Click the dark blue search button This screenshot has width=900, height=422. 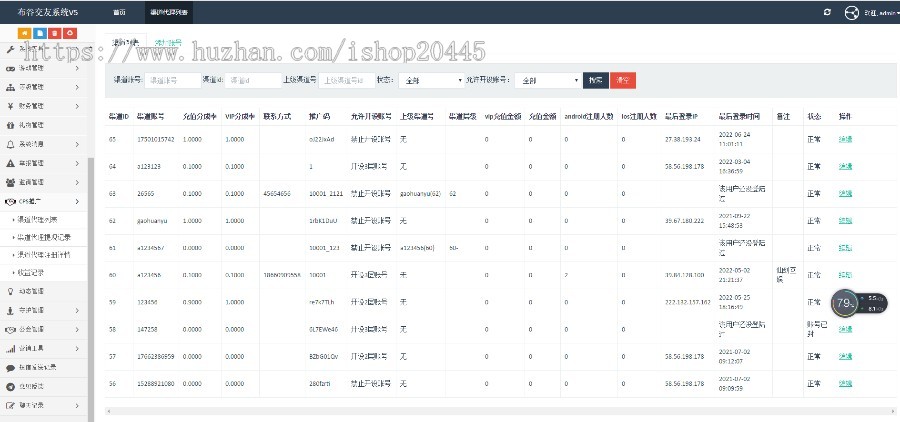(x=596, y=80)
